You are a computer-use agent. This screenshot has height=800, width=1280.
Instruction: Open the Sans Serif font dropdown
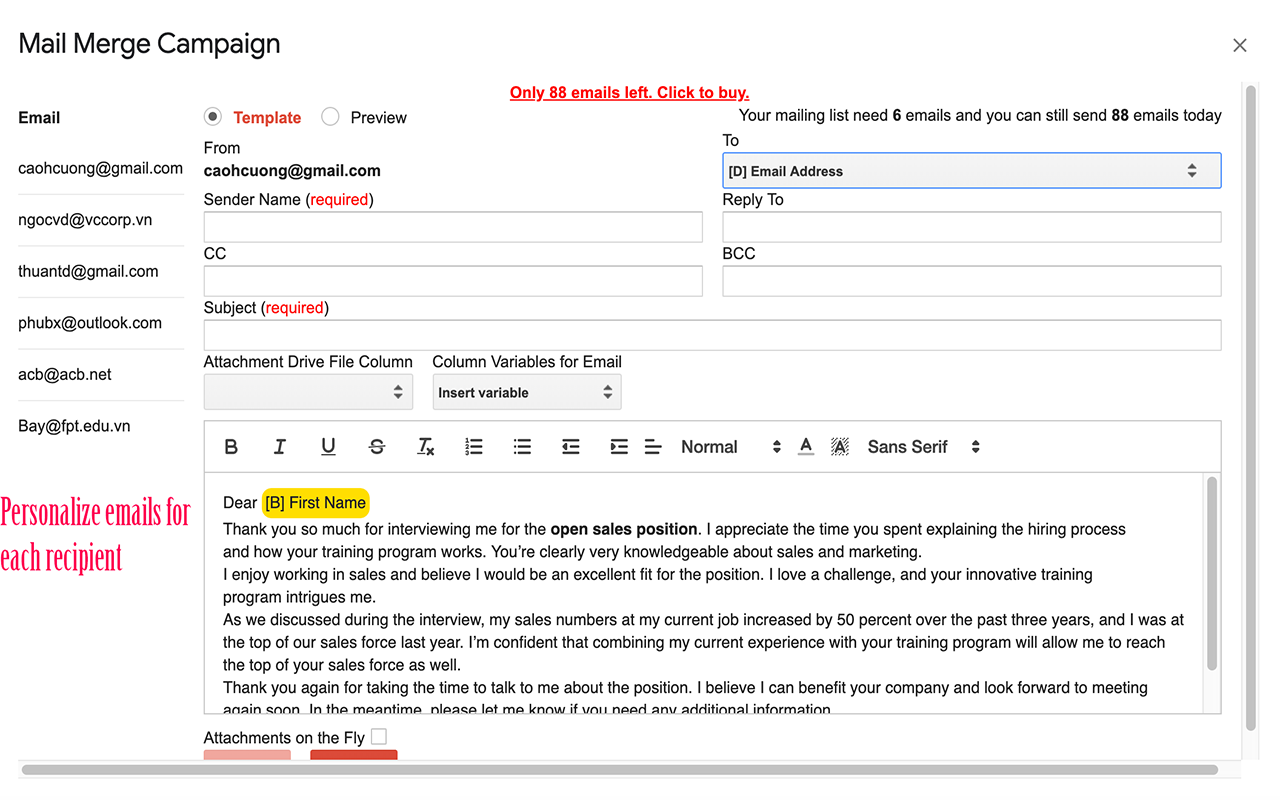[x=924, y=447]
